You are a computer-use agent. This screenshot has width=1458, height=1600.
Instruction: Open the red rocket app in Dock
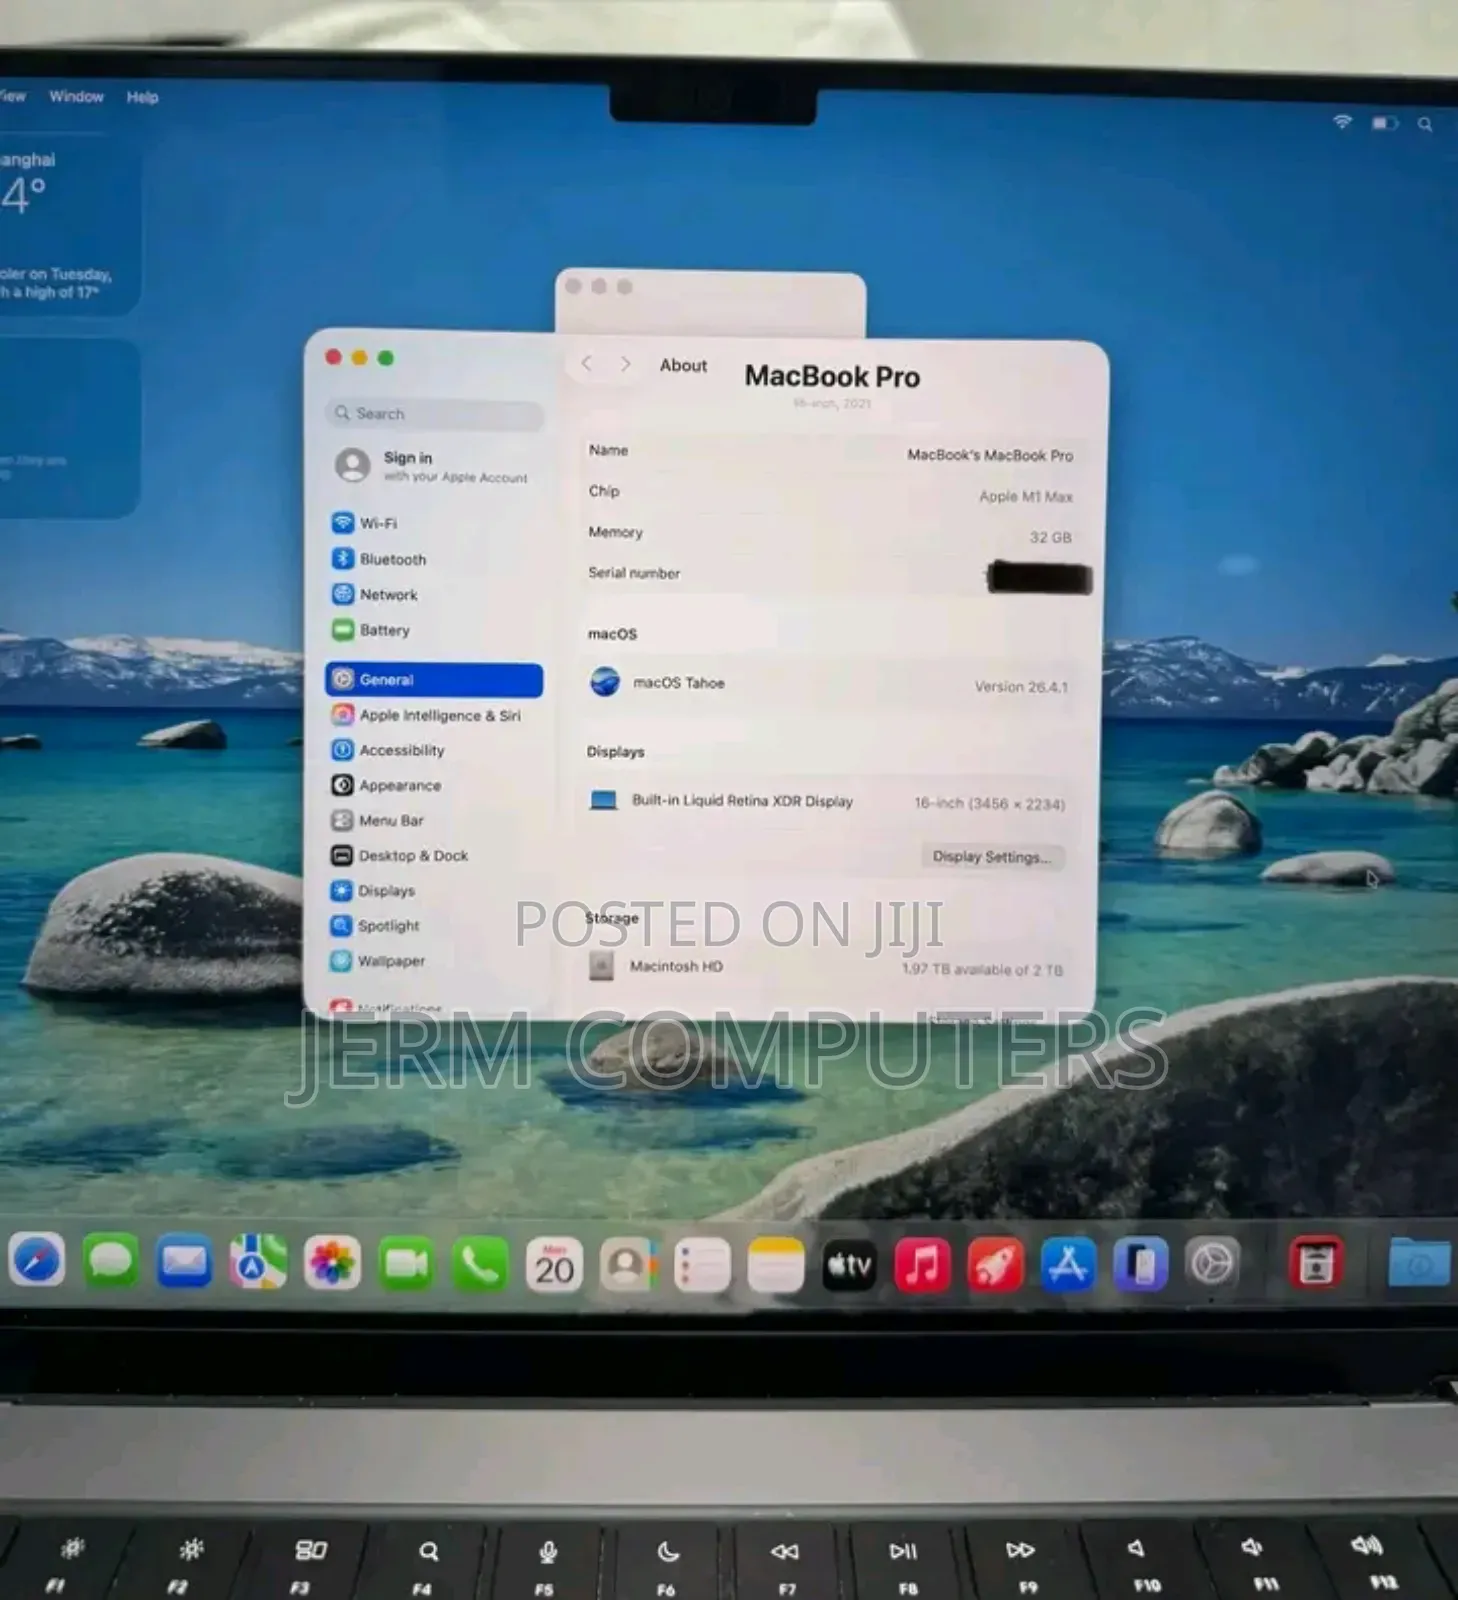995,1266
